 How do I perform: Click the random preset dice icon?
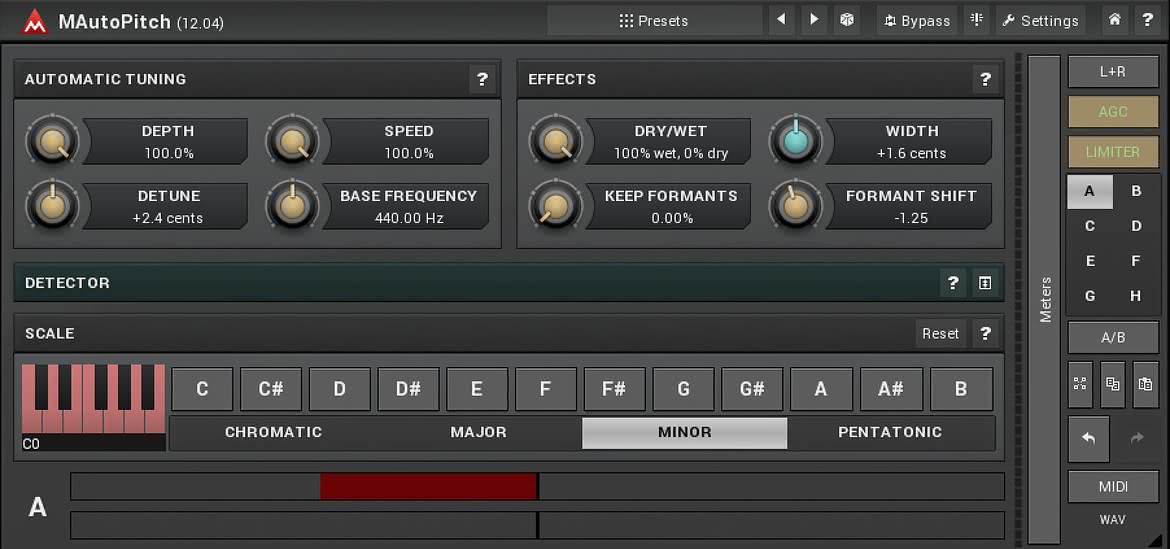[x=847, y=20]
